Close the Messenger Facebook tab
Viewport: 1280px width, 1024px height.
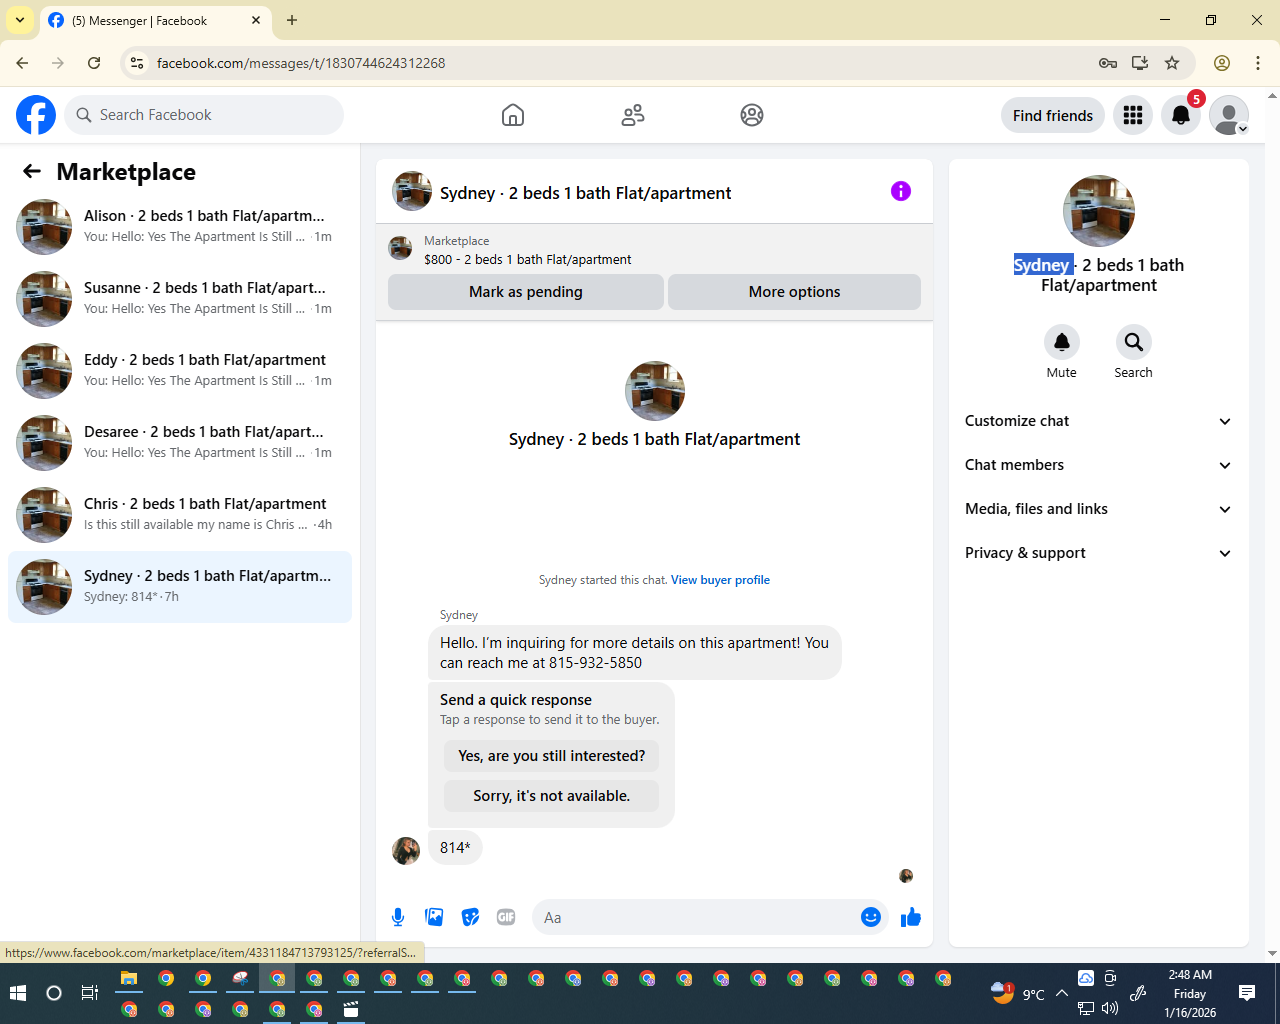256,20
